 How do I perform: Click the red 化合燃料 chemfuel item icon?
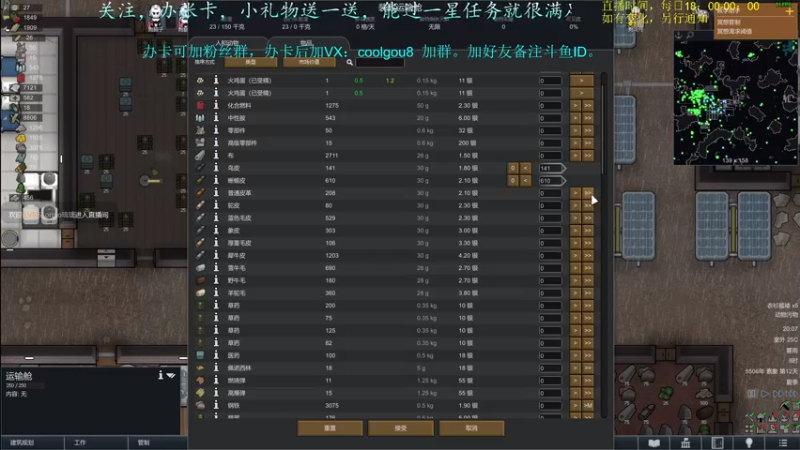pos(201,105)
